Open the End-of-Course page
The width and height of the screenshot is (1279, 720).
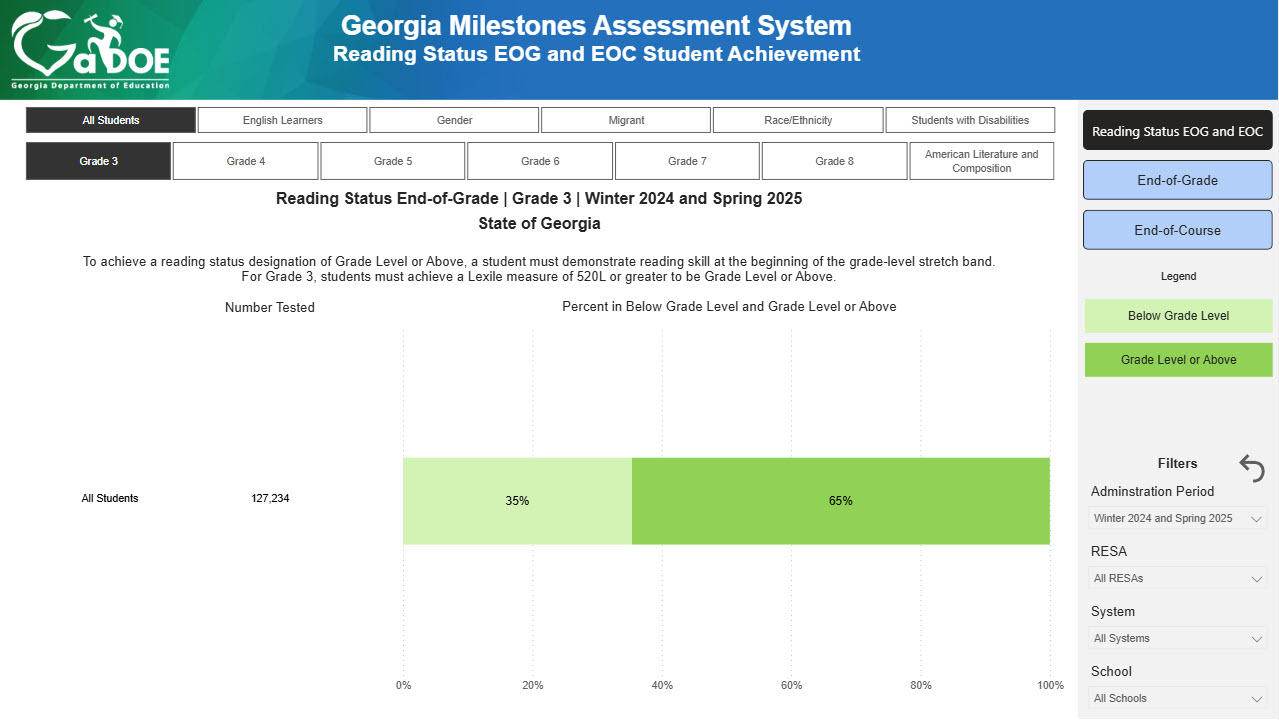click(1177, 229)
